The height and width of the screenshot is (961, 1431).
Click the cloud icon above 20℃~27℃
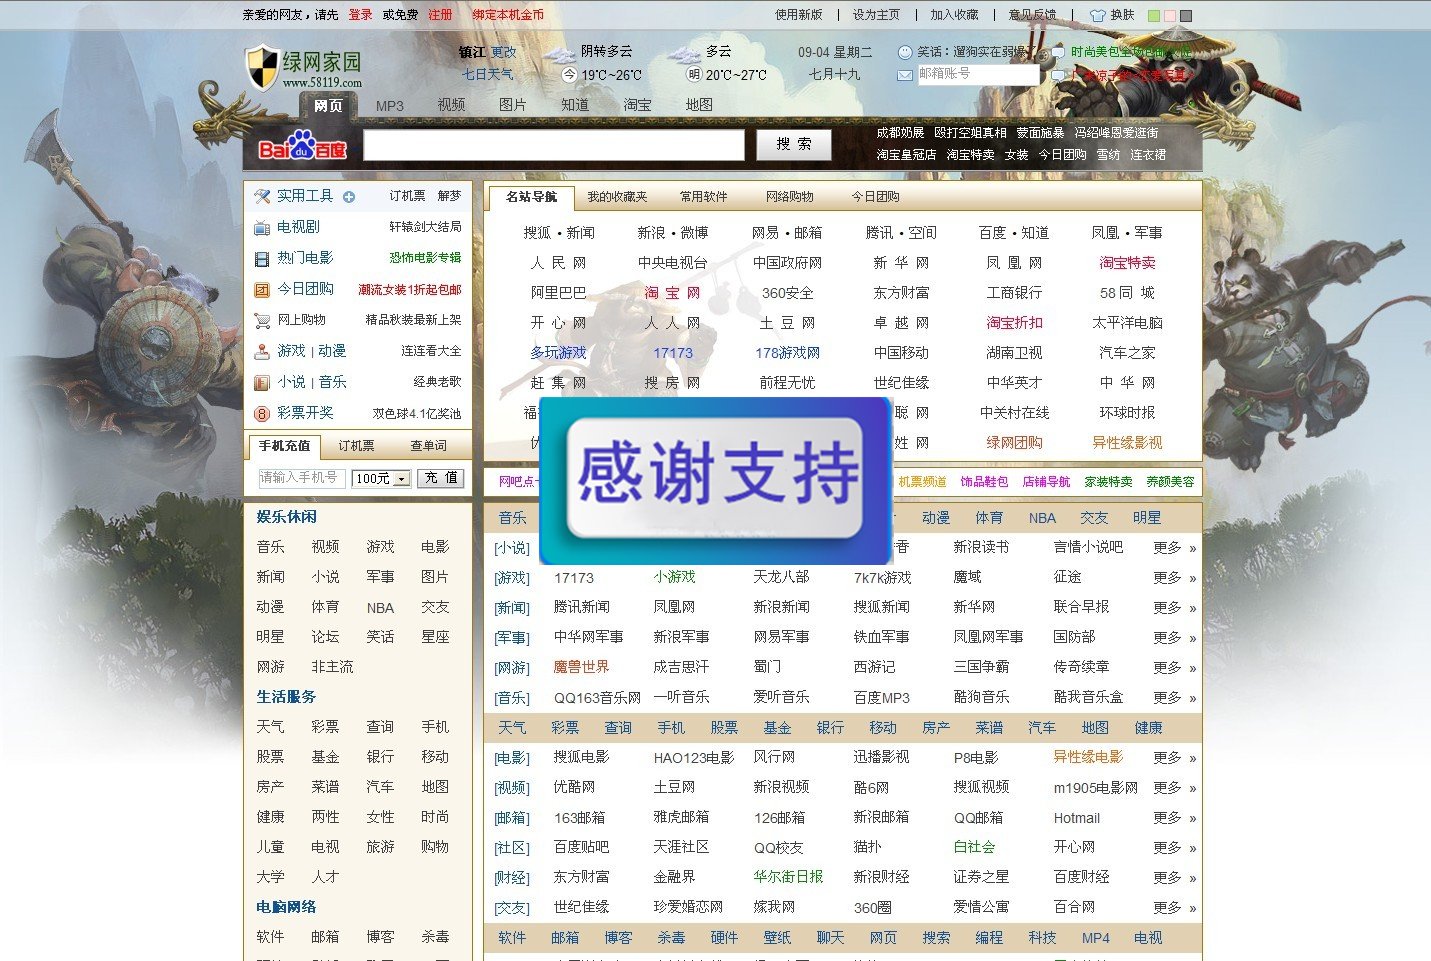684,54
